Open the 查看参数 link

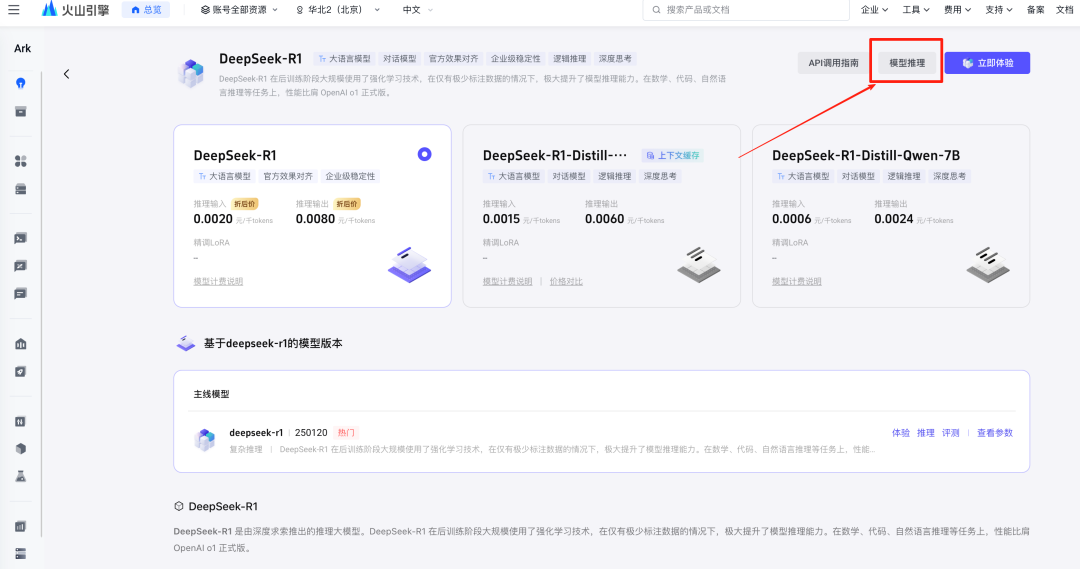(x=995, y=433)
